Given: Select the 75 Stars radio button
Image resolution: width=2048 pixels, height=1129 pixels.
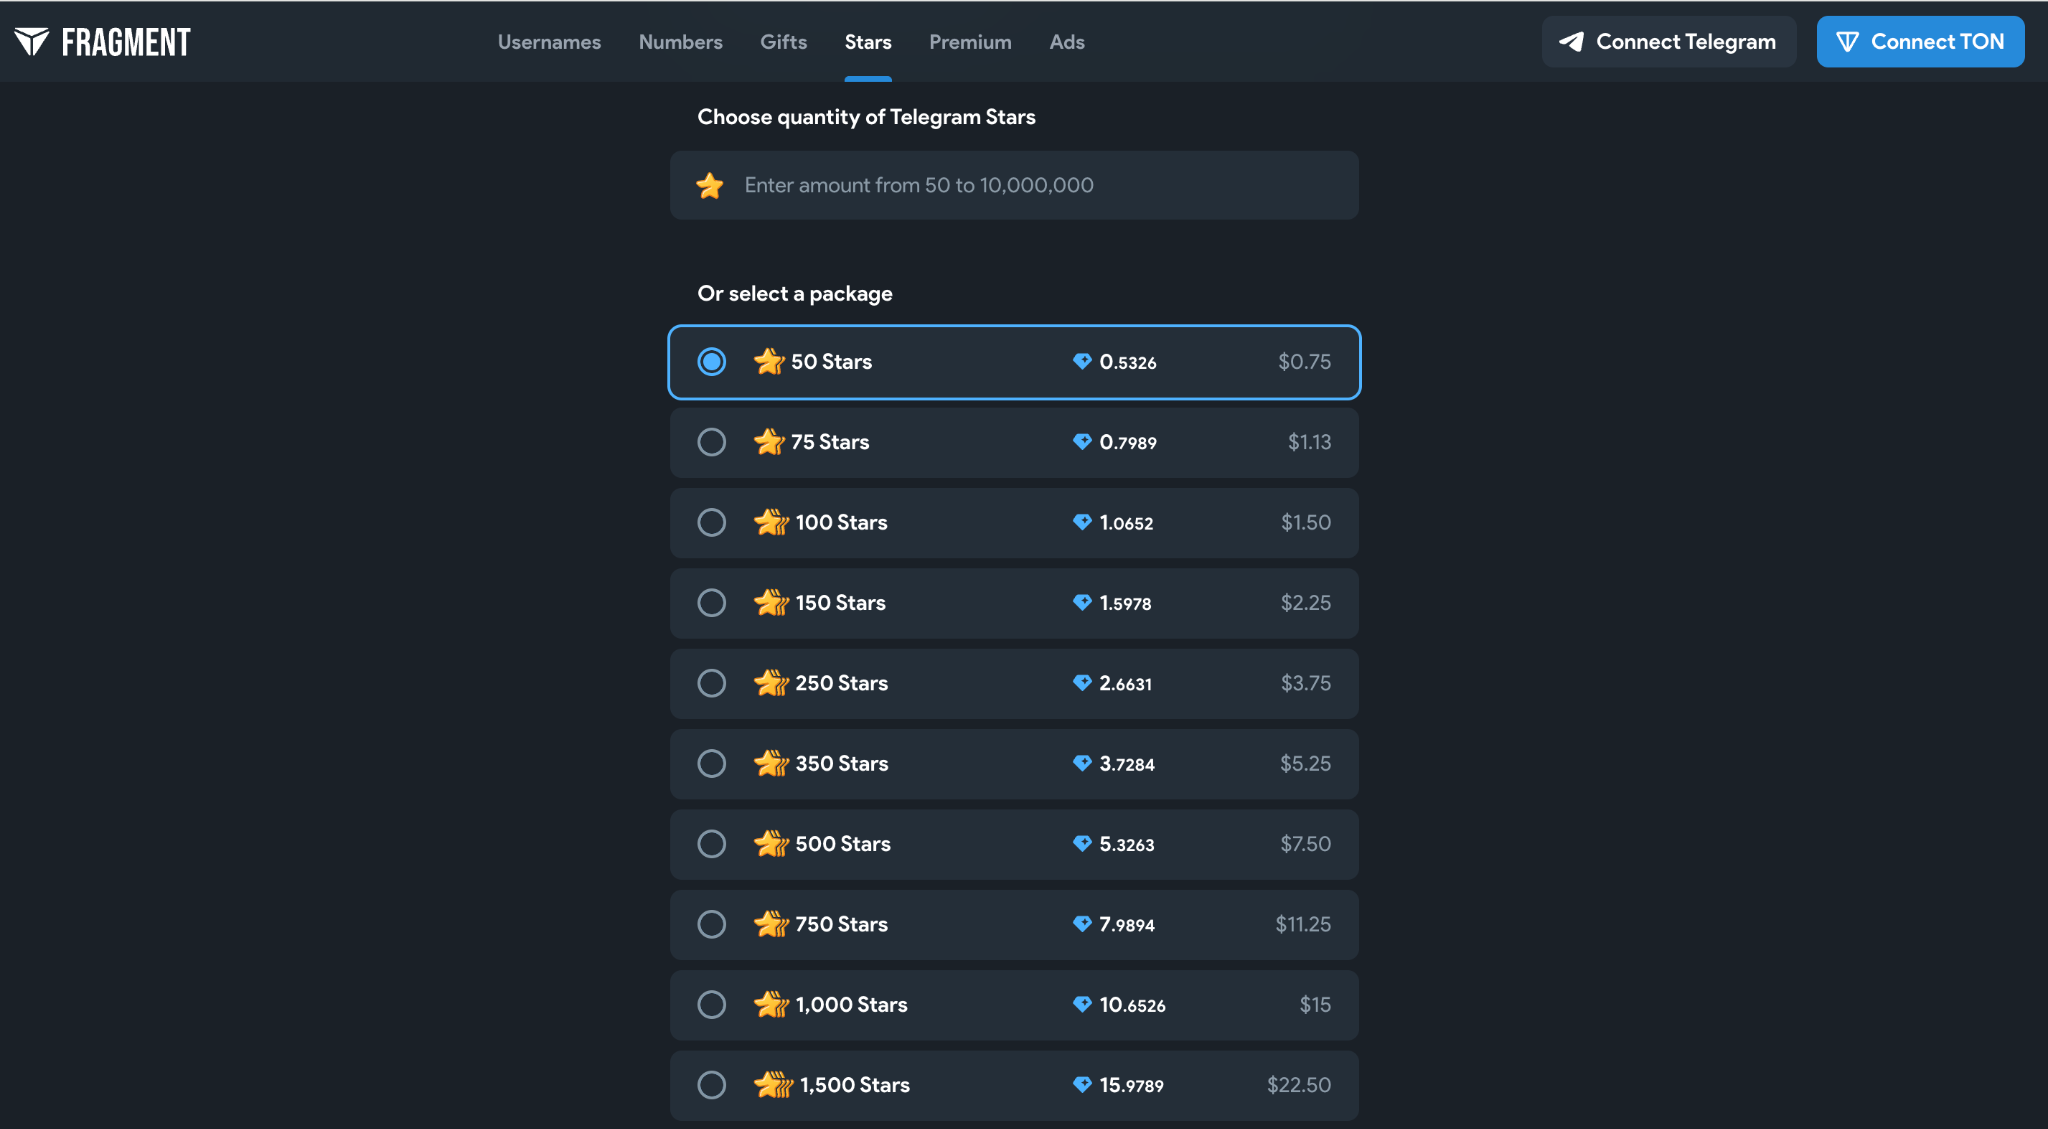Looking at the screenshot, I should click(711, 441).
